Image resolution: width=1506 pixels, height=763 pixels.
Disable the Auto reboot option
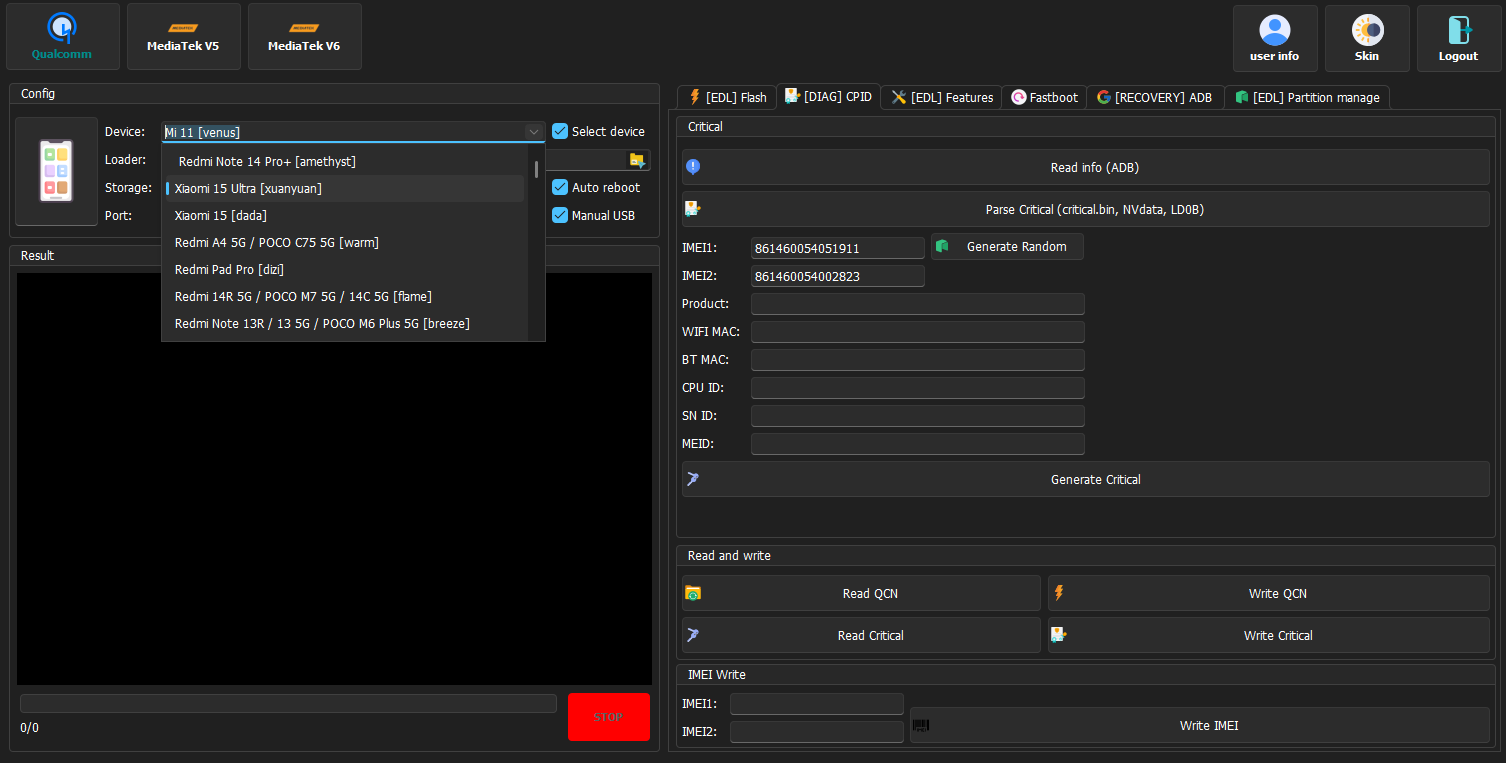coord(560,187)
